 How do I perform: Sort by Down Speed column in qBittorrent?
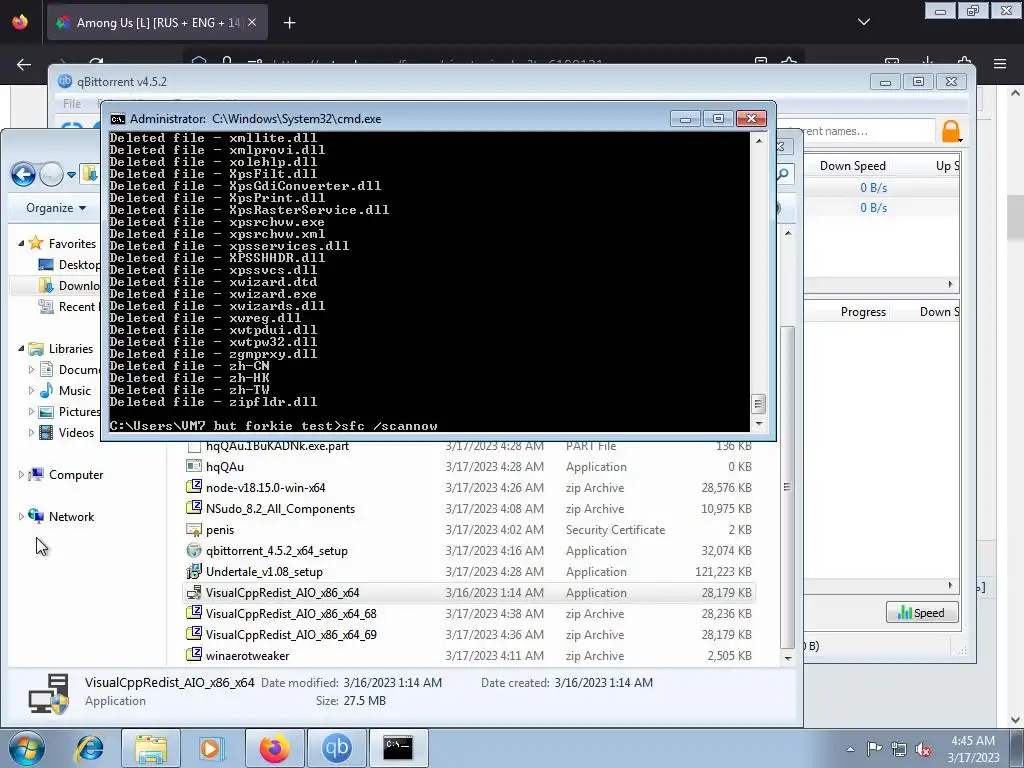(852, 166)
